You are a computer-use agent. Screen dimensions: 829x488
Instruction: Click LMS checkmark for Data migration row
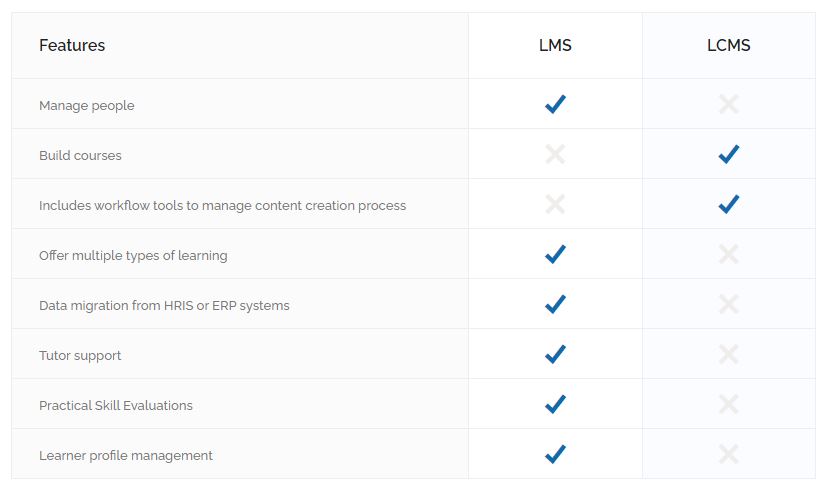[x=555, y=304]
